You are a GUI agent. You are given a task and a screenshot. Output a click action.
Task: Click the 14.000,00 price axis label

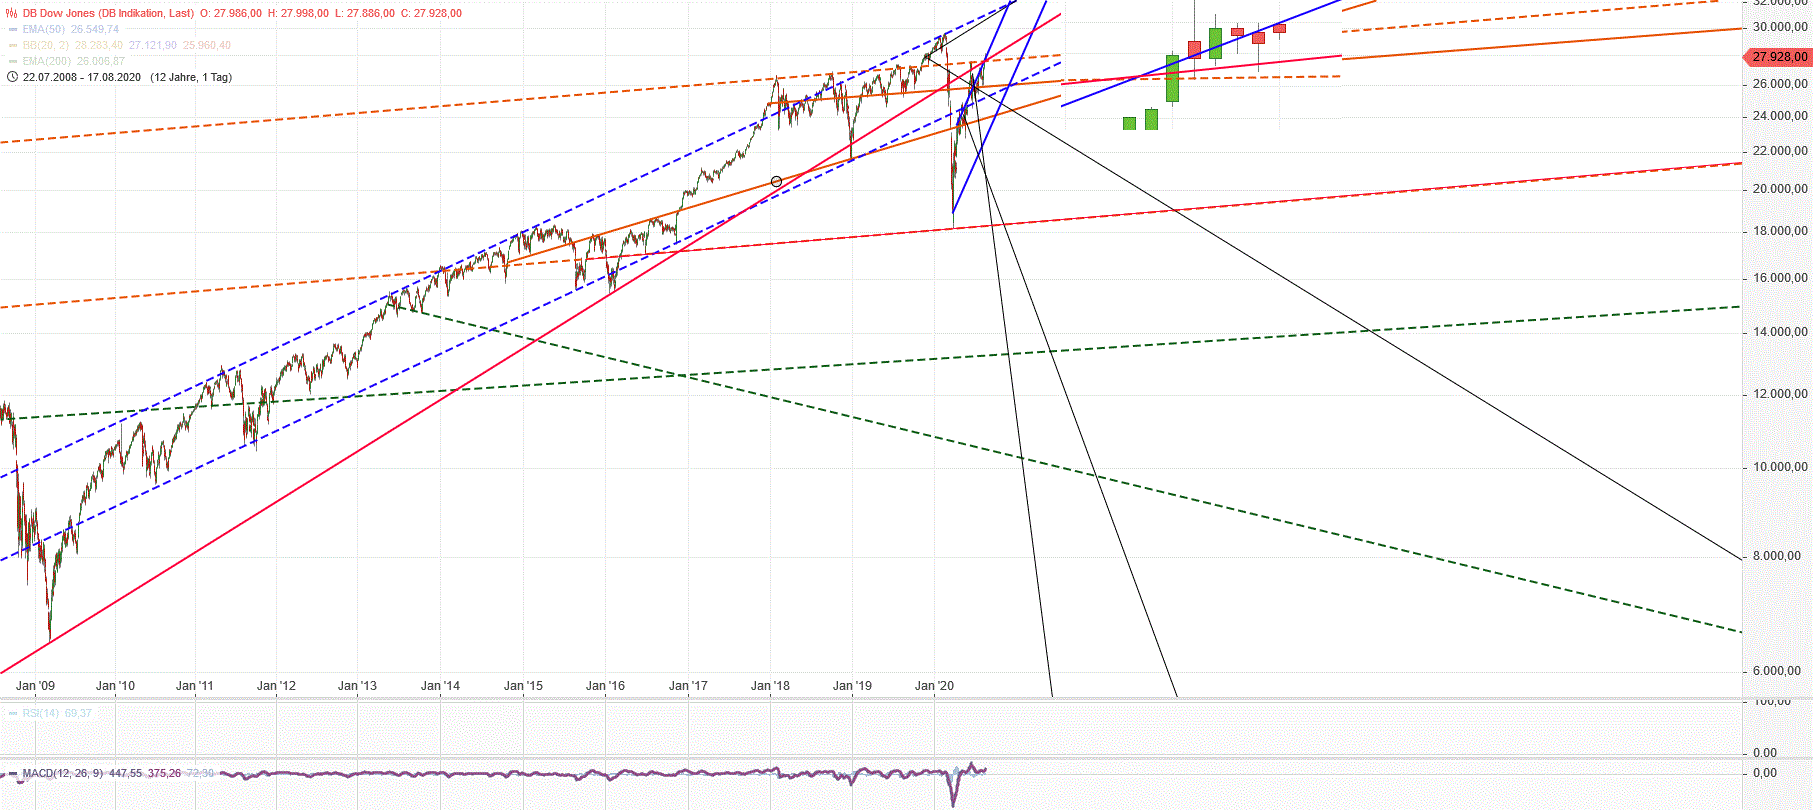pos(1780,332)
